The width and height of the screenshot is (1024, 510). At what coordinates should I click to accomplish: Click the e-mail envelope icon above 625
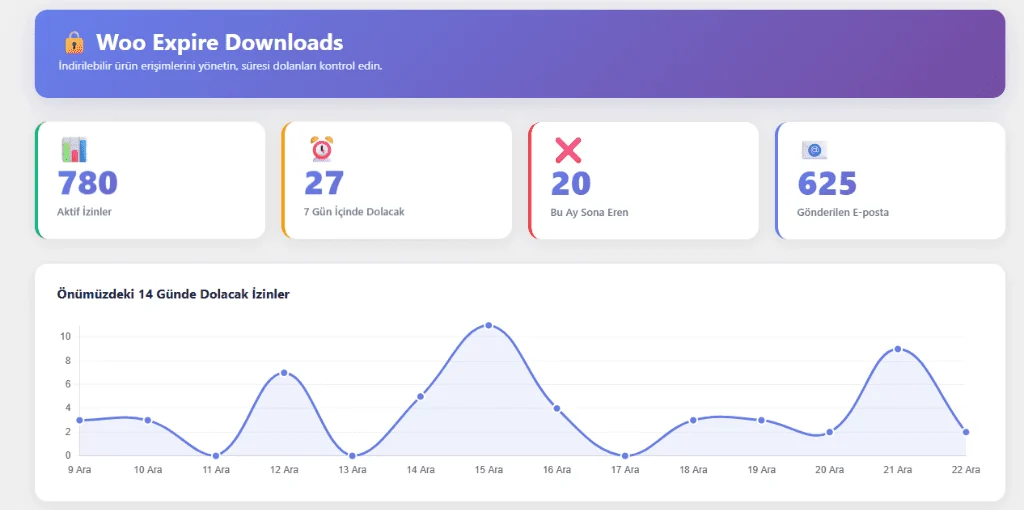click(814, 150)
